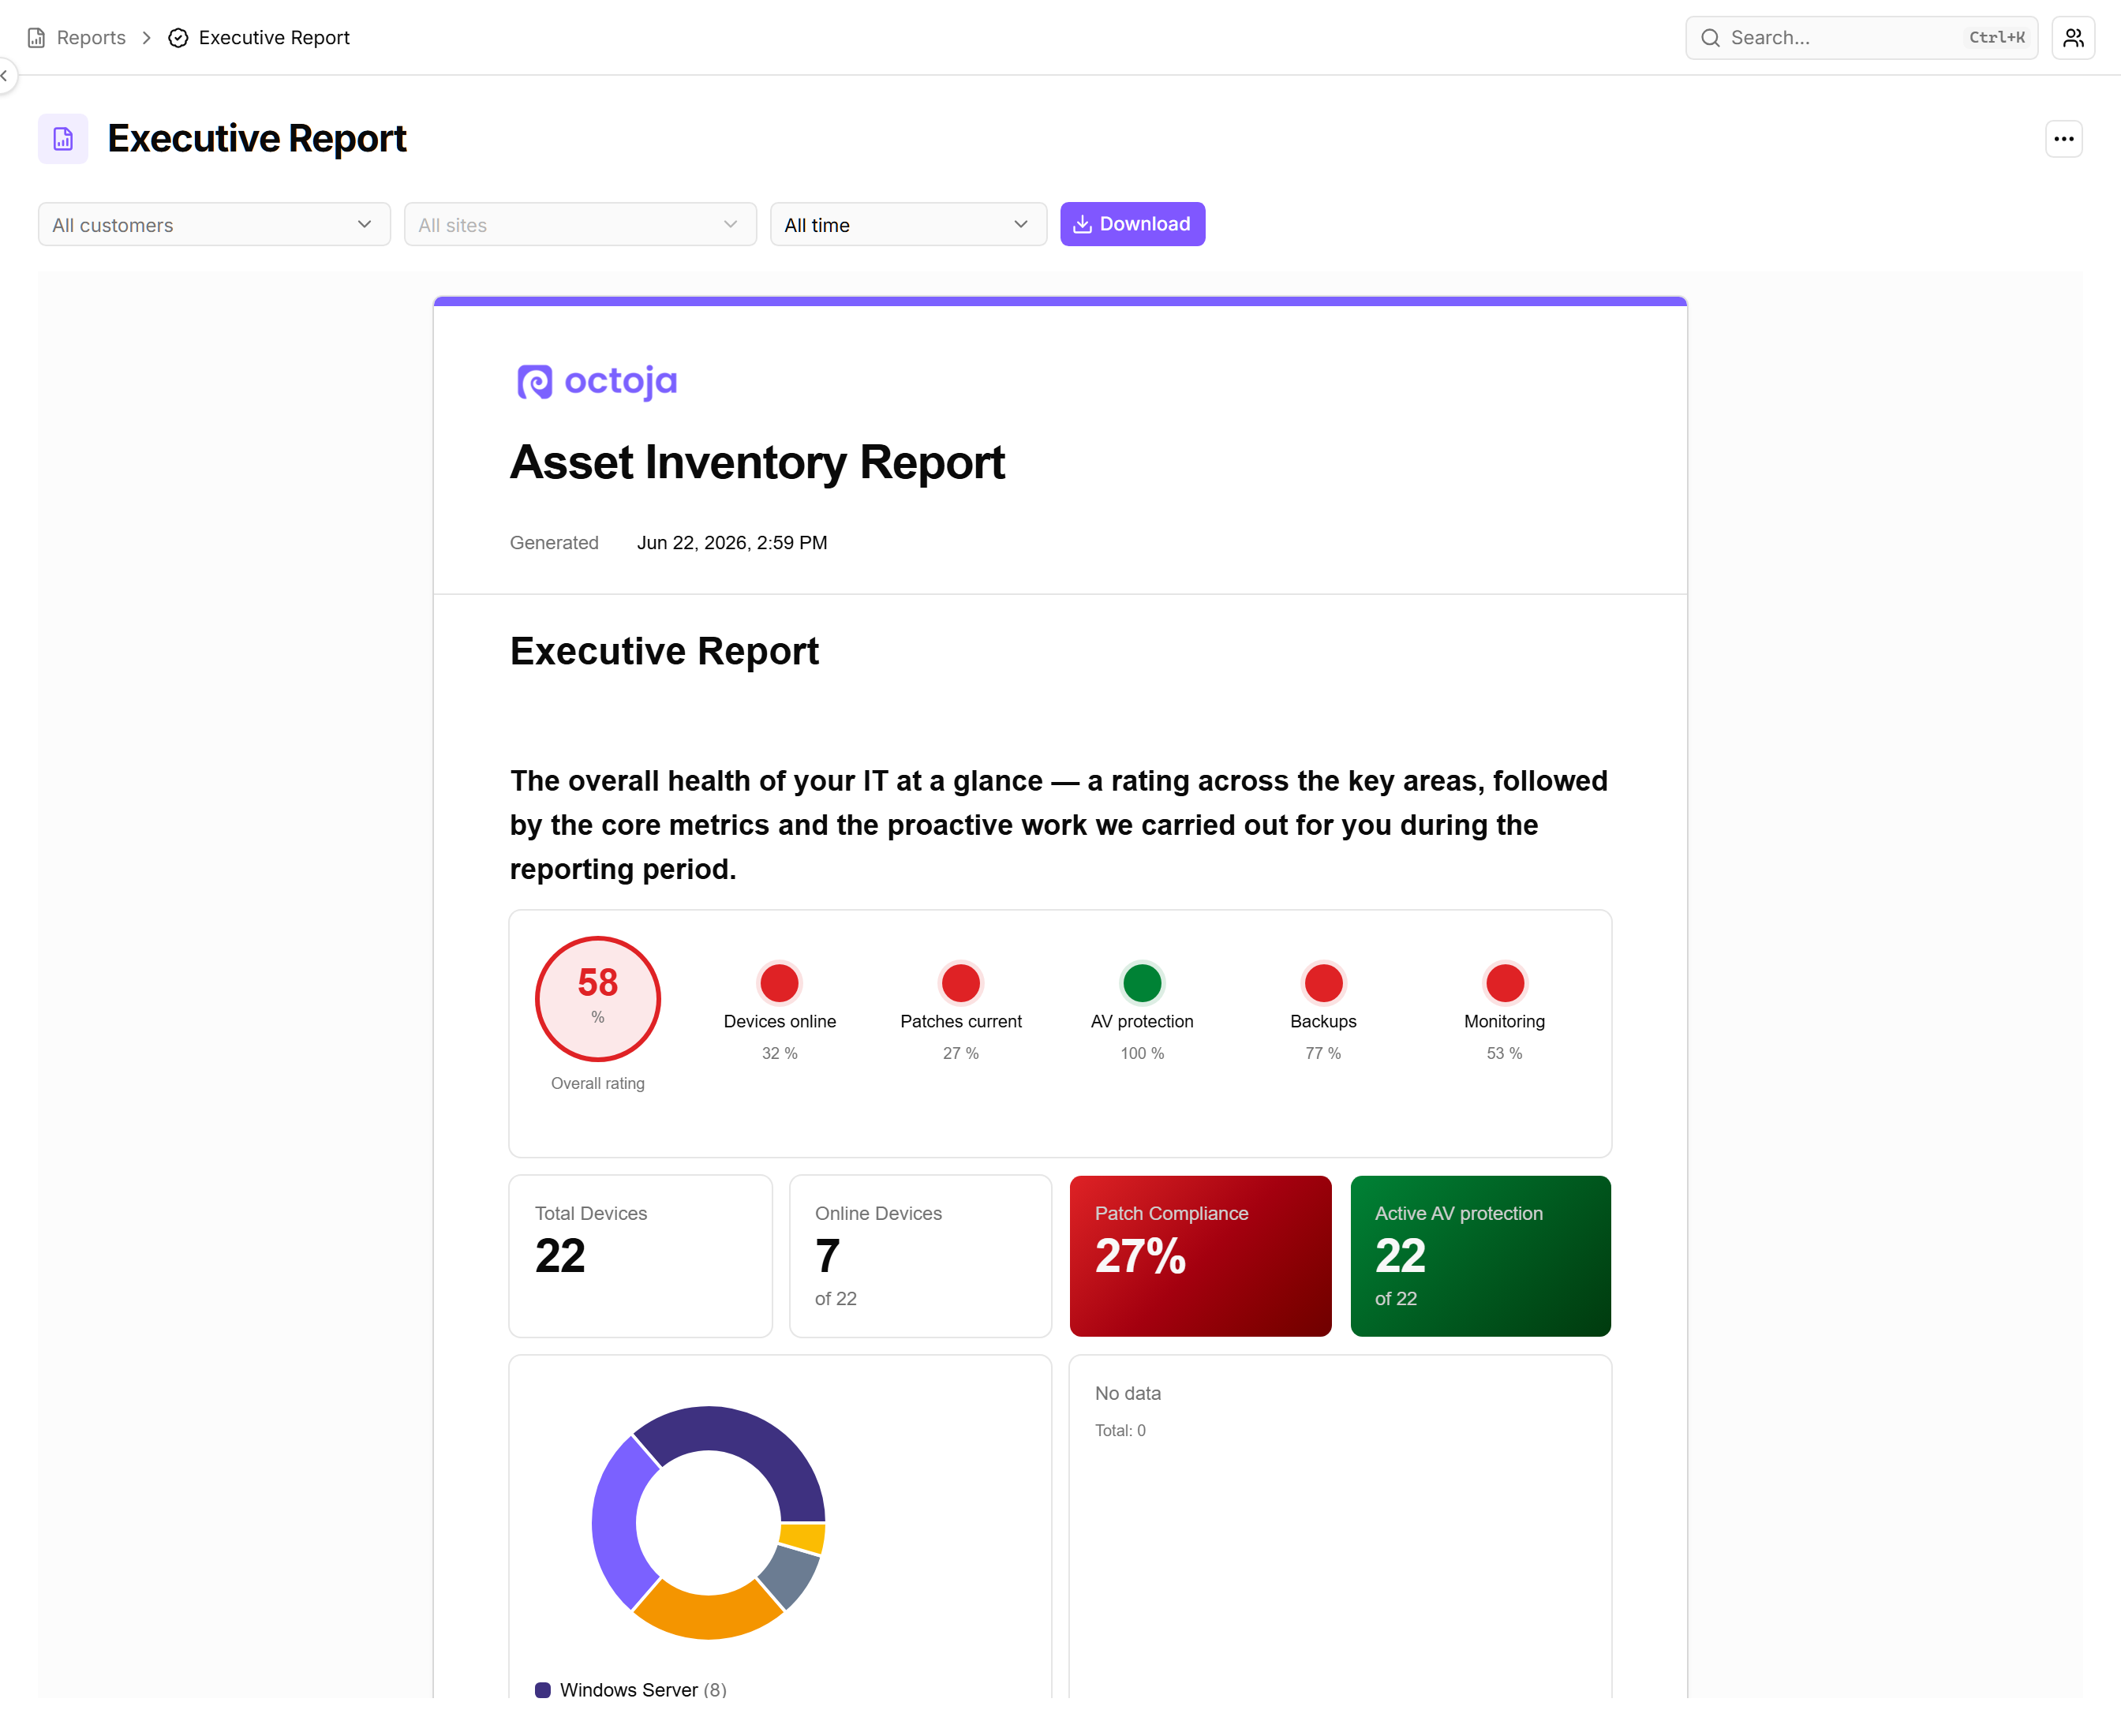Click the generated date 'Jun 22, 2026, 2:59 PM'

click(x=732, y=543)
